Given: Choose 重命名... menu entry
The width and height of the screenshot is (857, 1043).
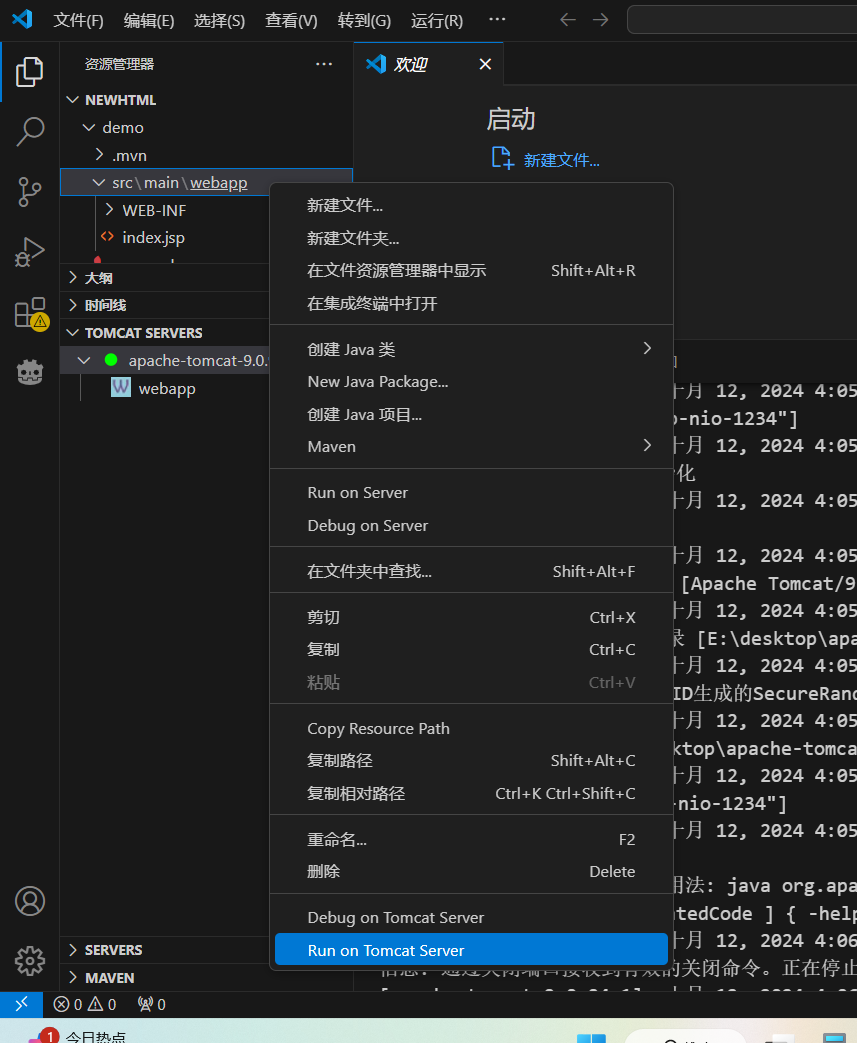Looking at the screenshot, I should pos(472,839).
